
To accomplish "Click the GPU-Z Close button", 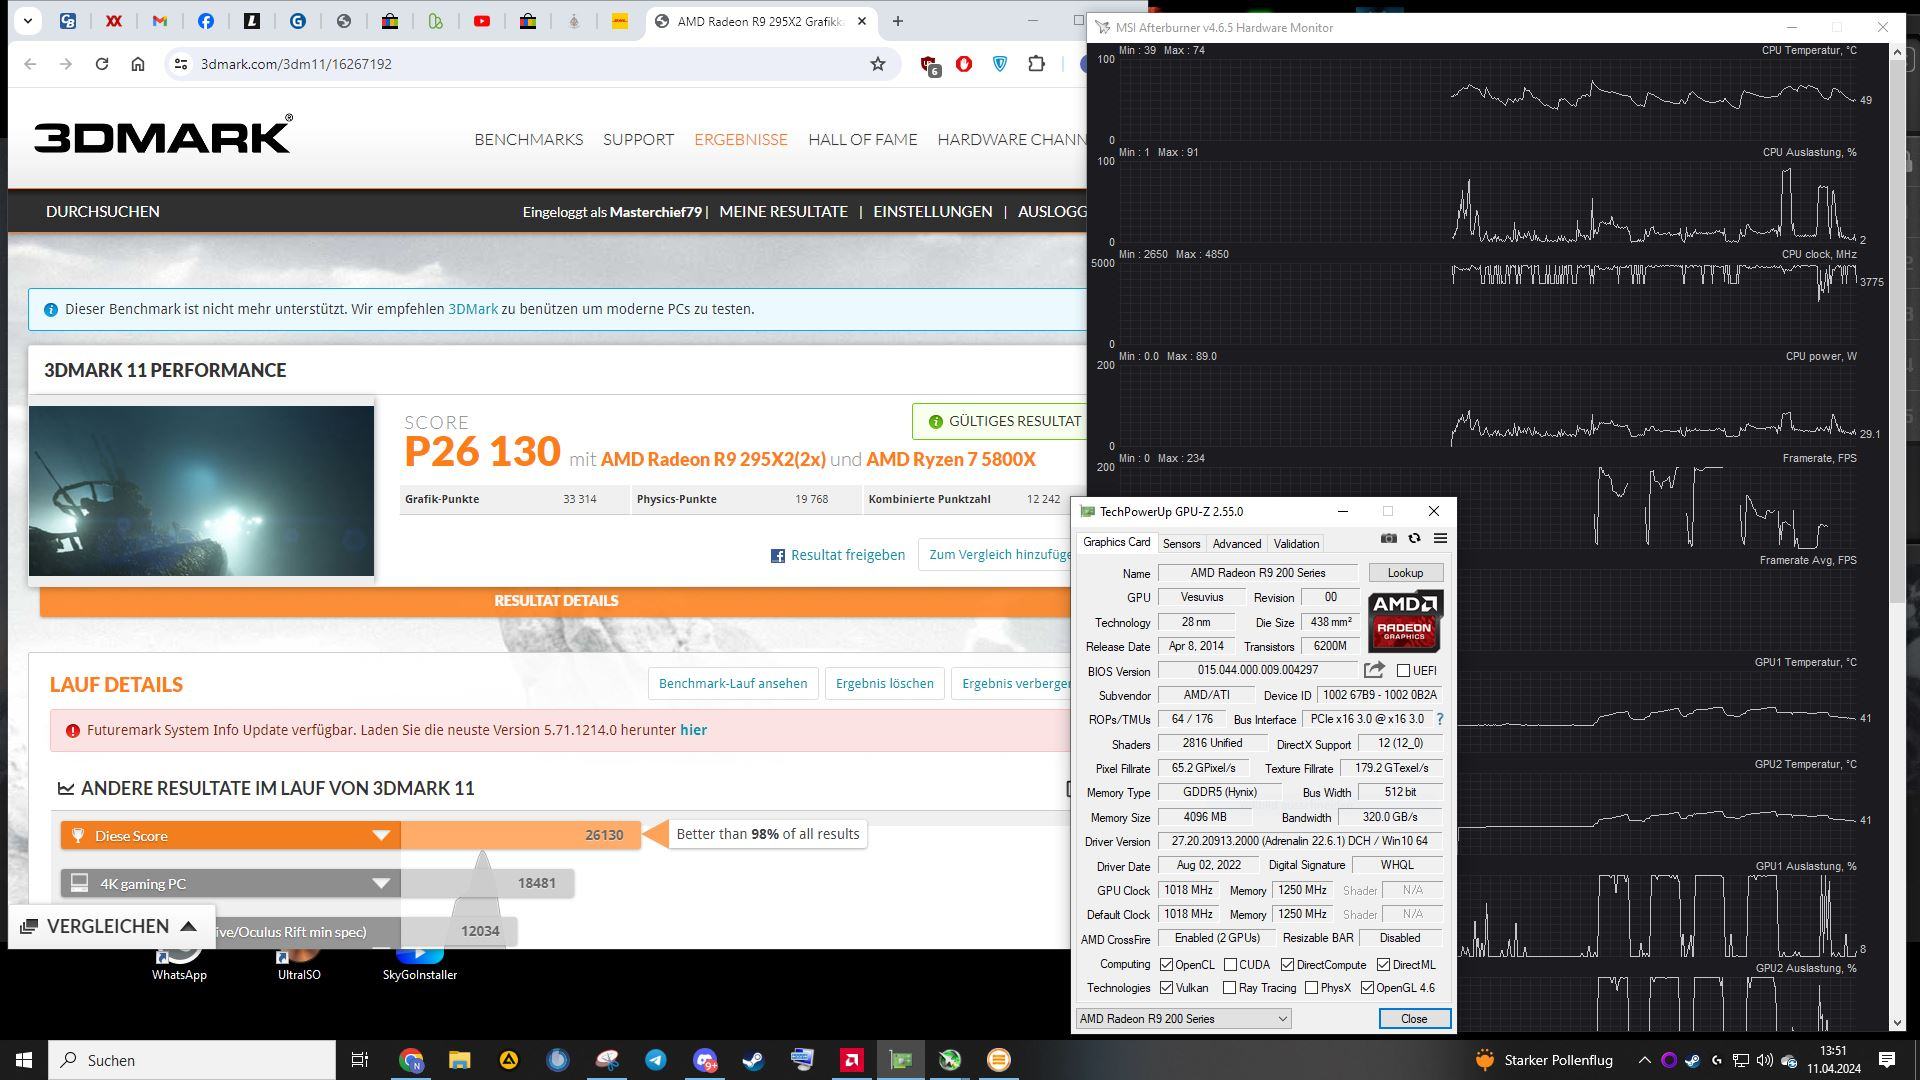I will tap(1414, 1019).
